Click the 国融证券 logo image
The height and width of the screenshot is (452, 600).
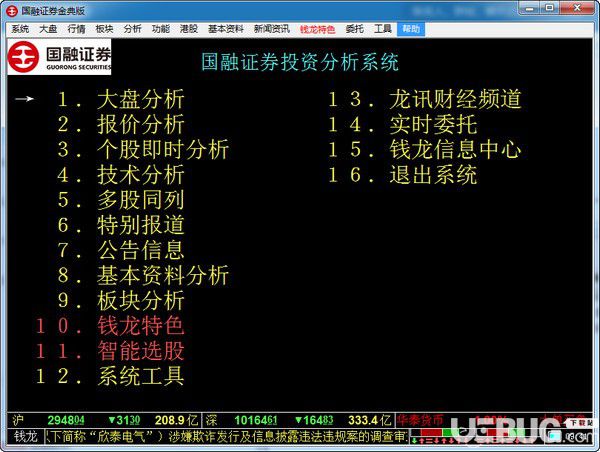click(59, 57)
